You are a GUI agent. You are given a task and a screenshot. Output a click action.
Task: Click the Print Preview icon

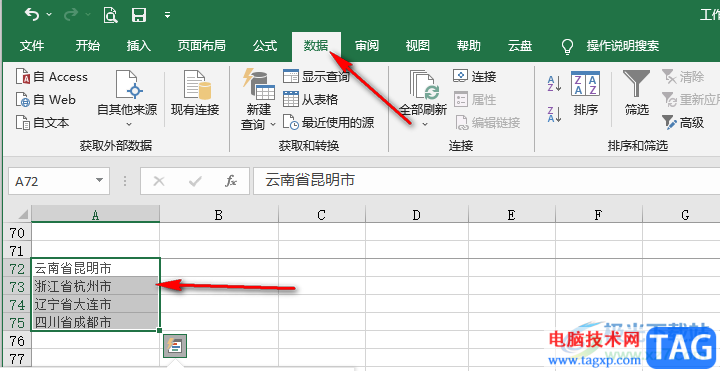pyautogui.click(x=111, y=15)
